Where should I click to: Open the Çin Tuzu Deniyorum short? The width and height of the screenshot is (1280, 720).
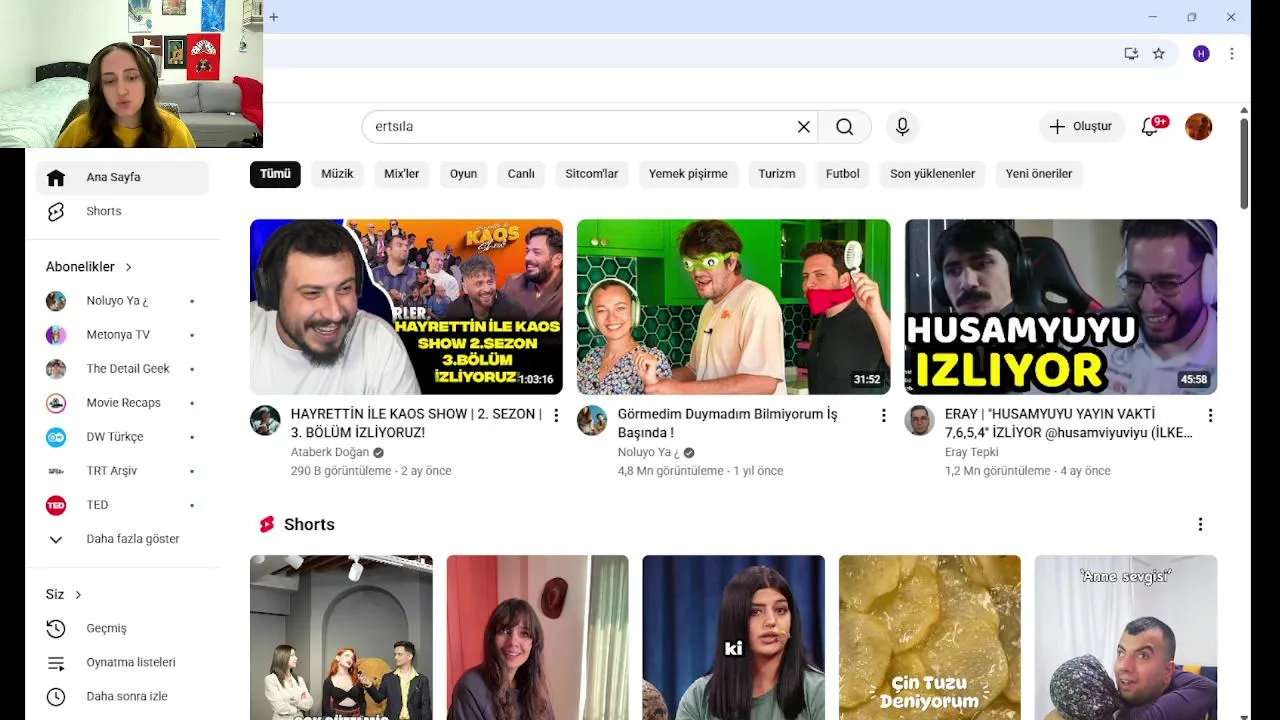click(930, 637)
